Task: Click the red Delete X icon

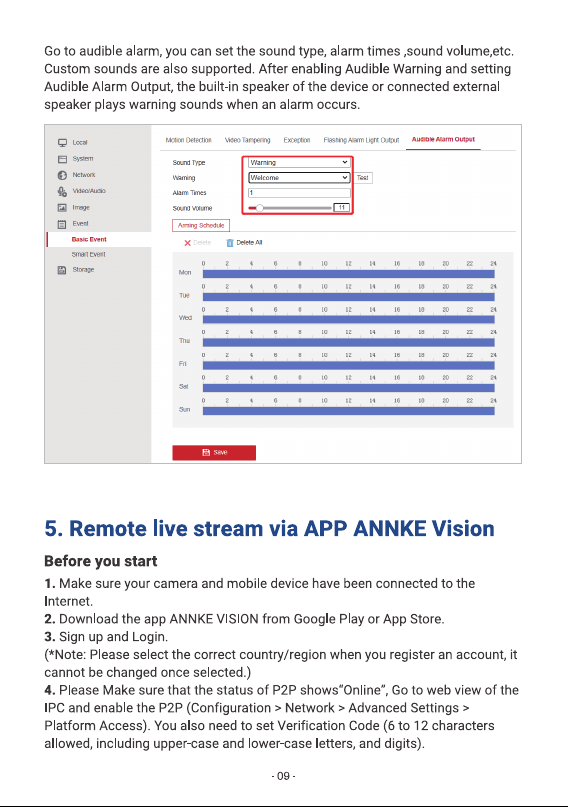Action: point(187,242)
